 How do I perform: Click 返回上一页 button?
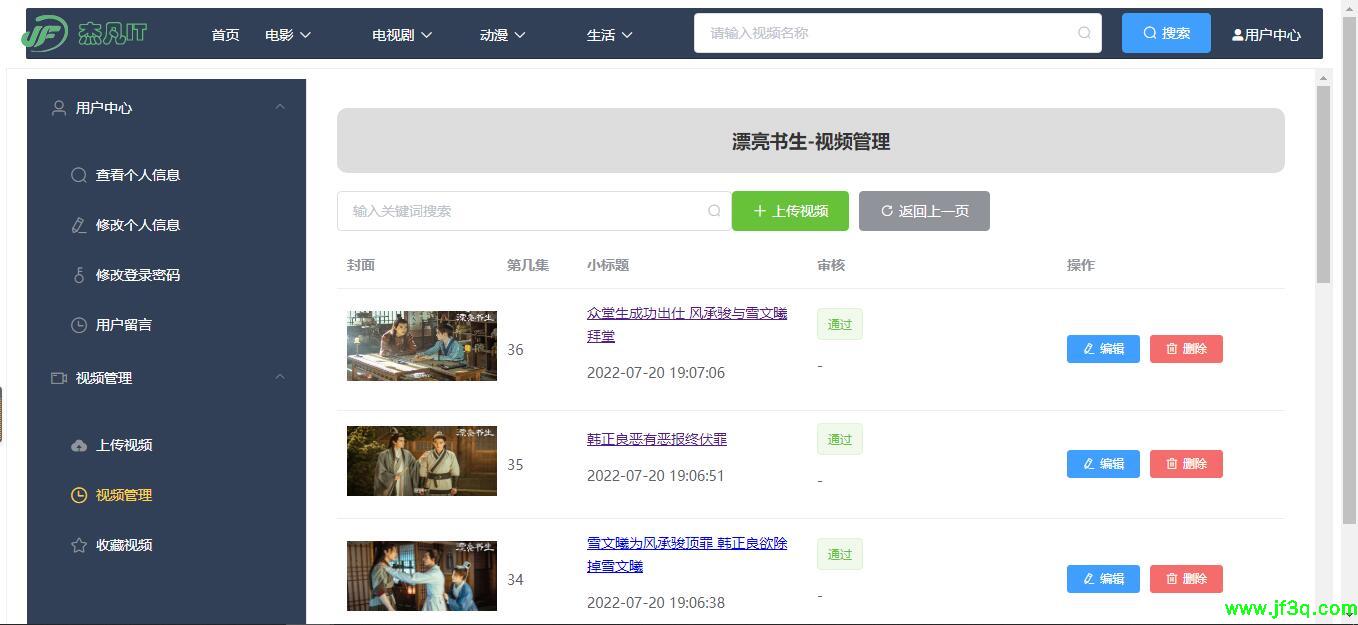pyautogui.click(x=924, y=211)
